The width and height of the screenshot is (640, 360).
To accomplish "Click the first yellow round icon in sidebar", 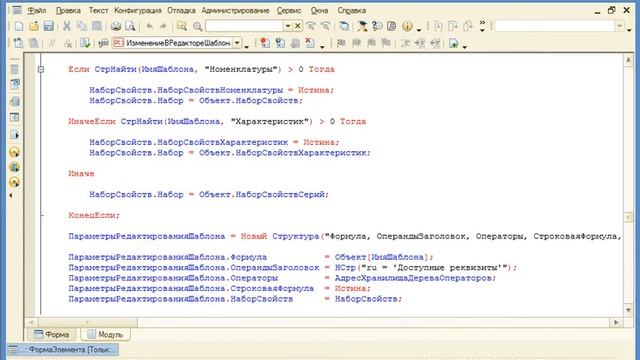I will click(14, 152).
